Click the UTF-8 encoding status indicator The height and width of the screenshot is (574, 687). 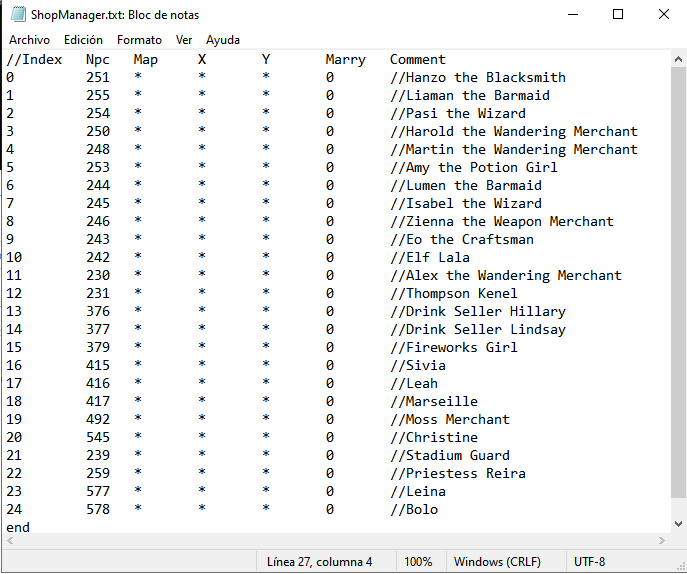589,562
